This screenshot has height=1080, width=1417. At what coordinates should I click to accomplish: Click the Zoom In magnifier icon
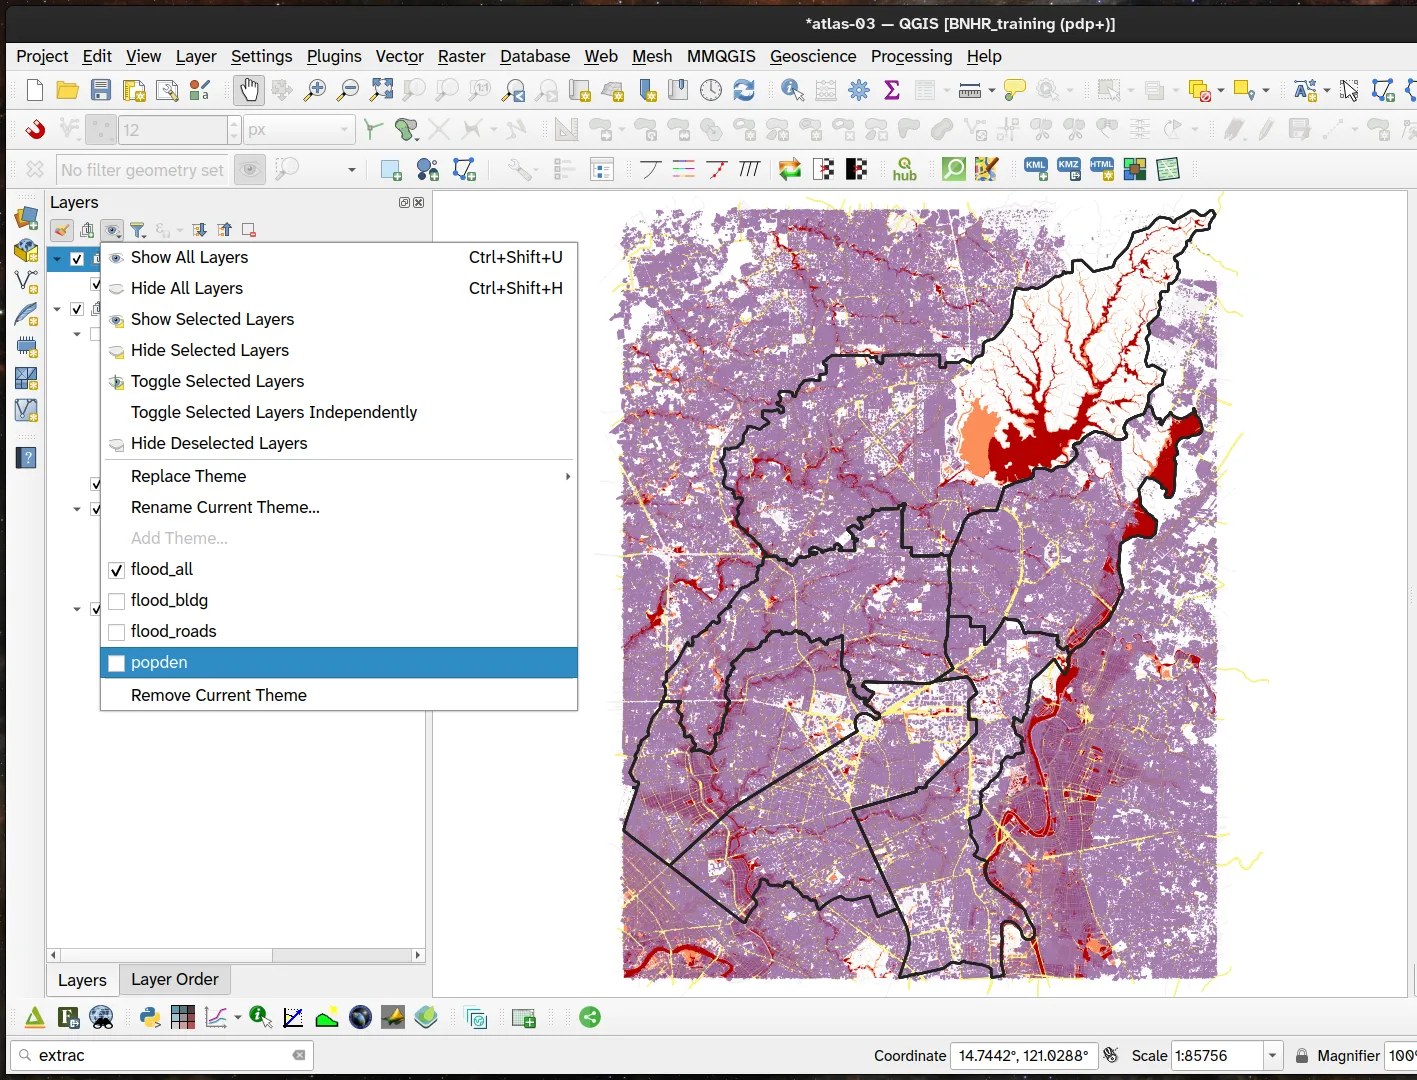pos(315,91)
